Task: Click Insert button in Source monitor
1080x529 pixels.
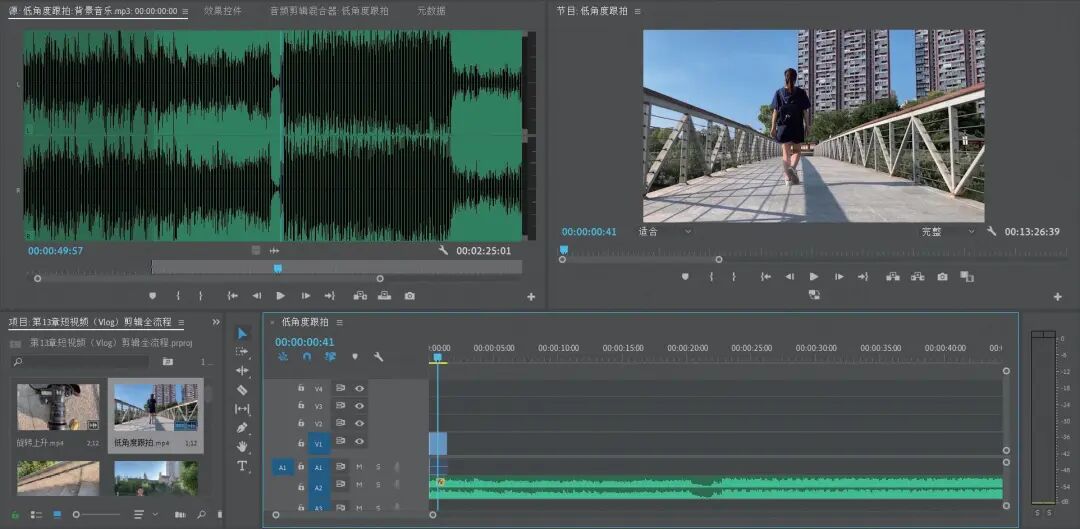Action: (360, 295)
